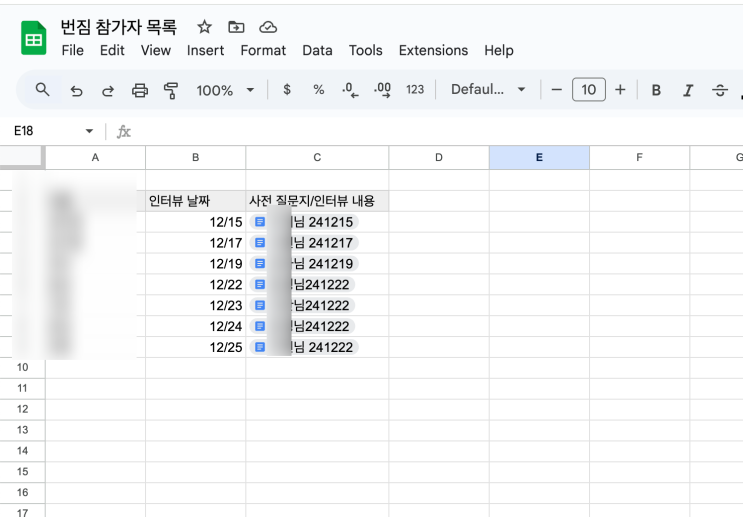Open the Help menu

point(498,50)
